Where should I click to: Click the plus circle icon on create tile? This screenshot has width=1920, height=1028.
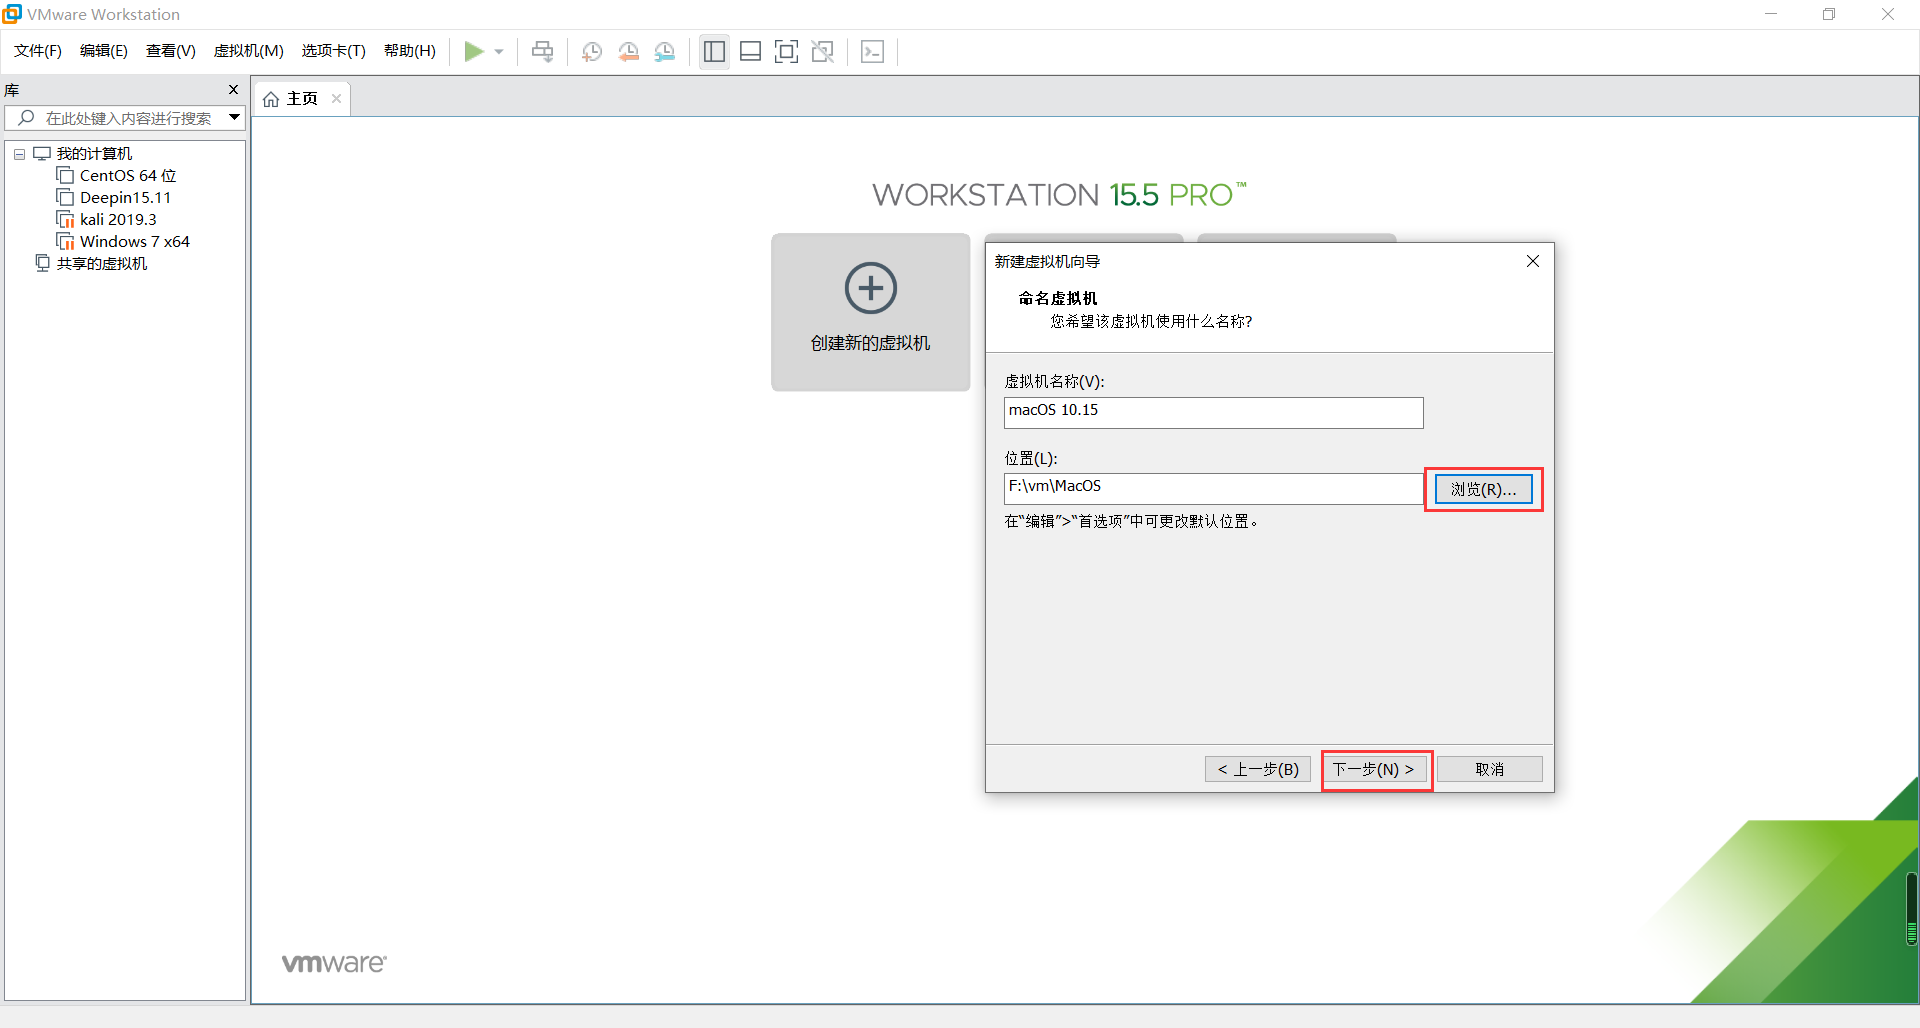[x=871, y=288]
